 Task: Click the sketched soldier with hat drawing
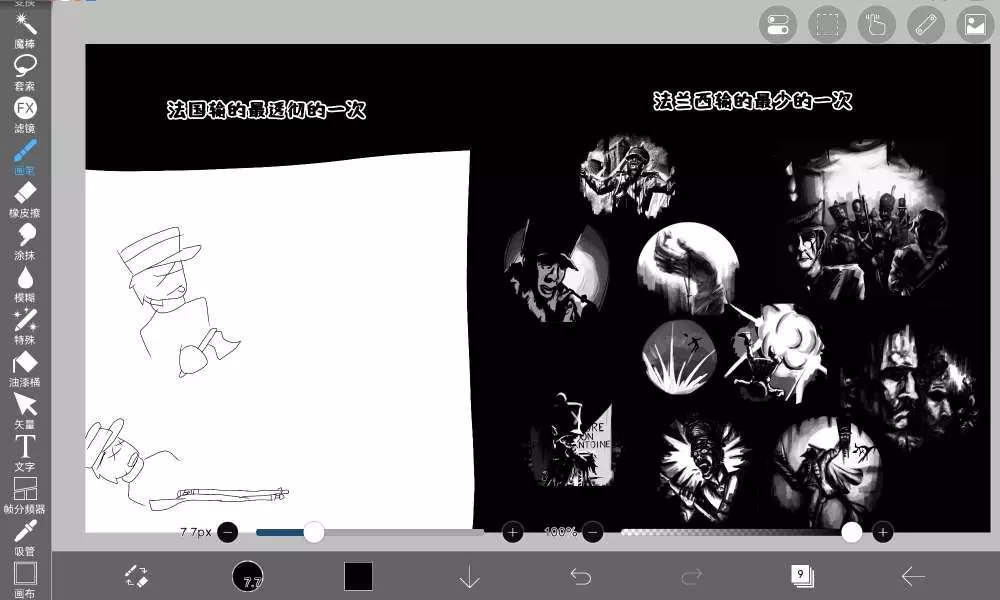coord(177,301)
